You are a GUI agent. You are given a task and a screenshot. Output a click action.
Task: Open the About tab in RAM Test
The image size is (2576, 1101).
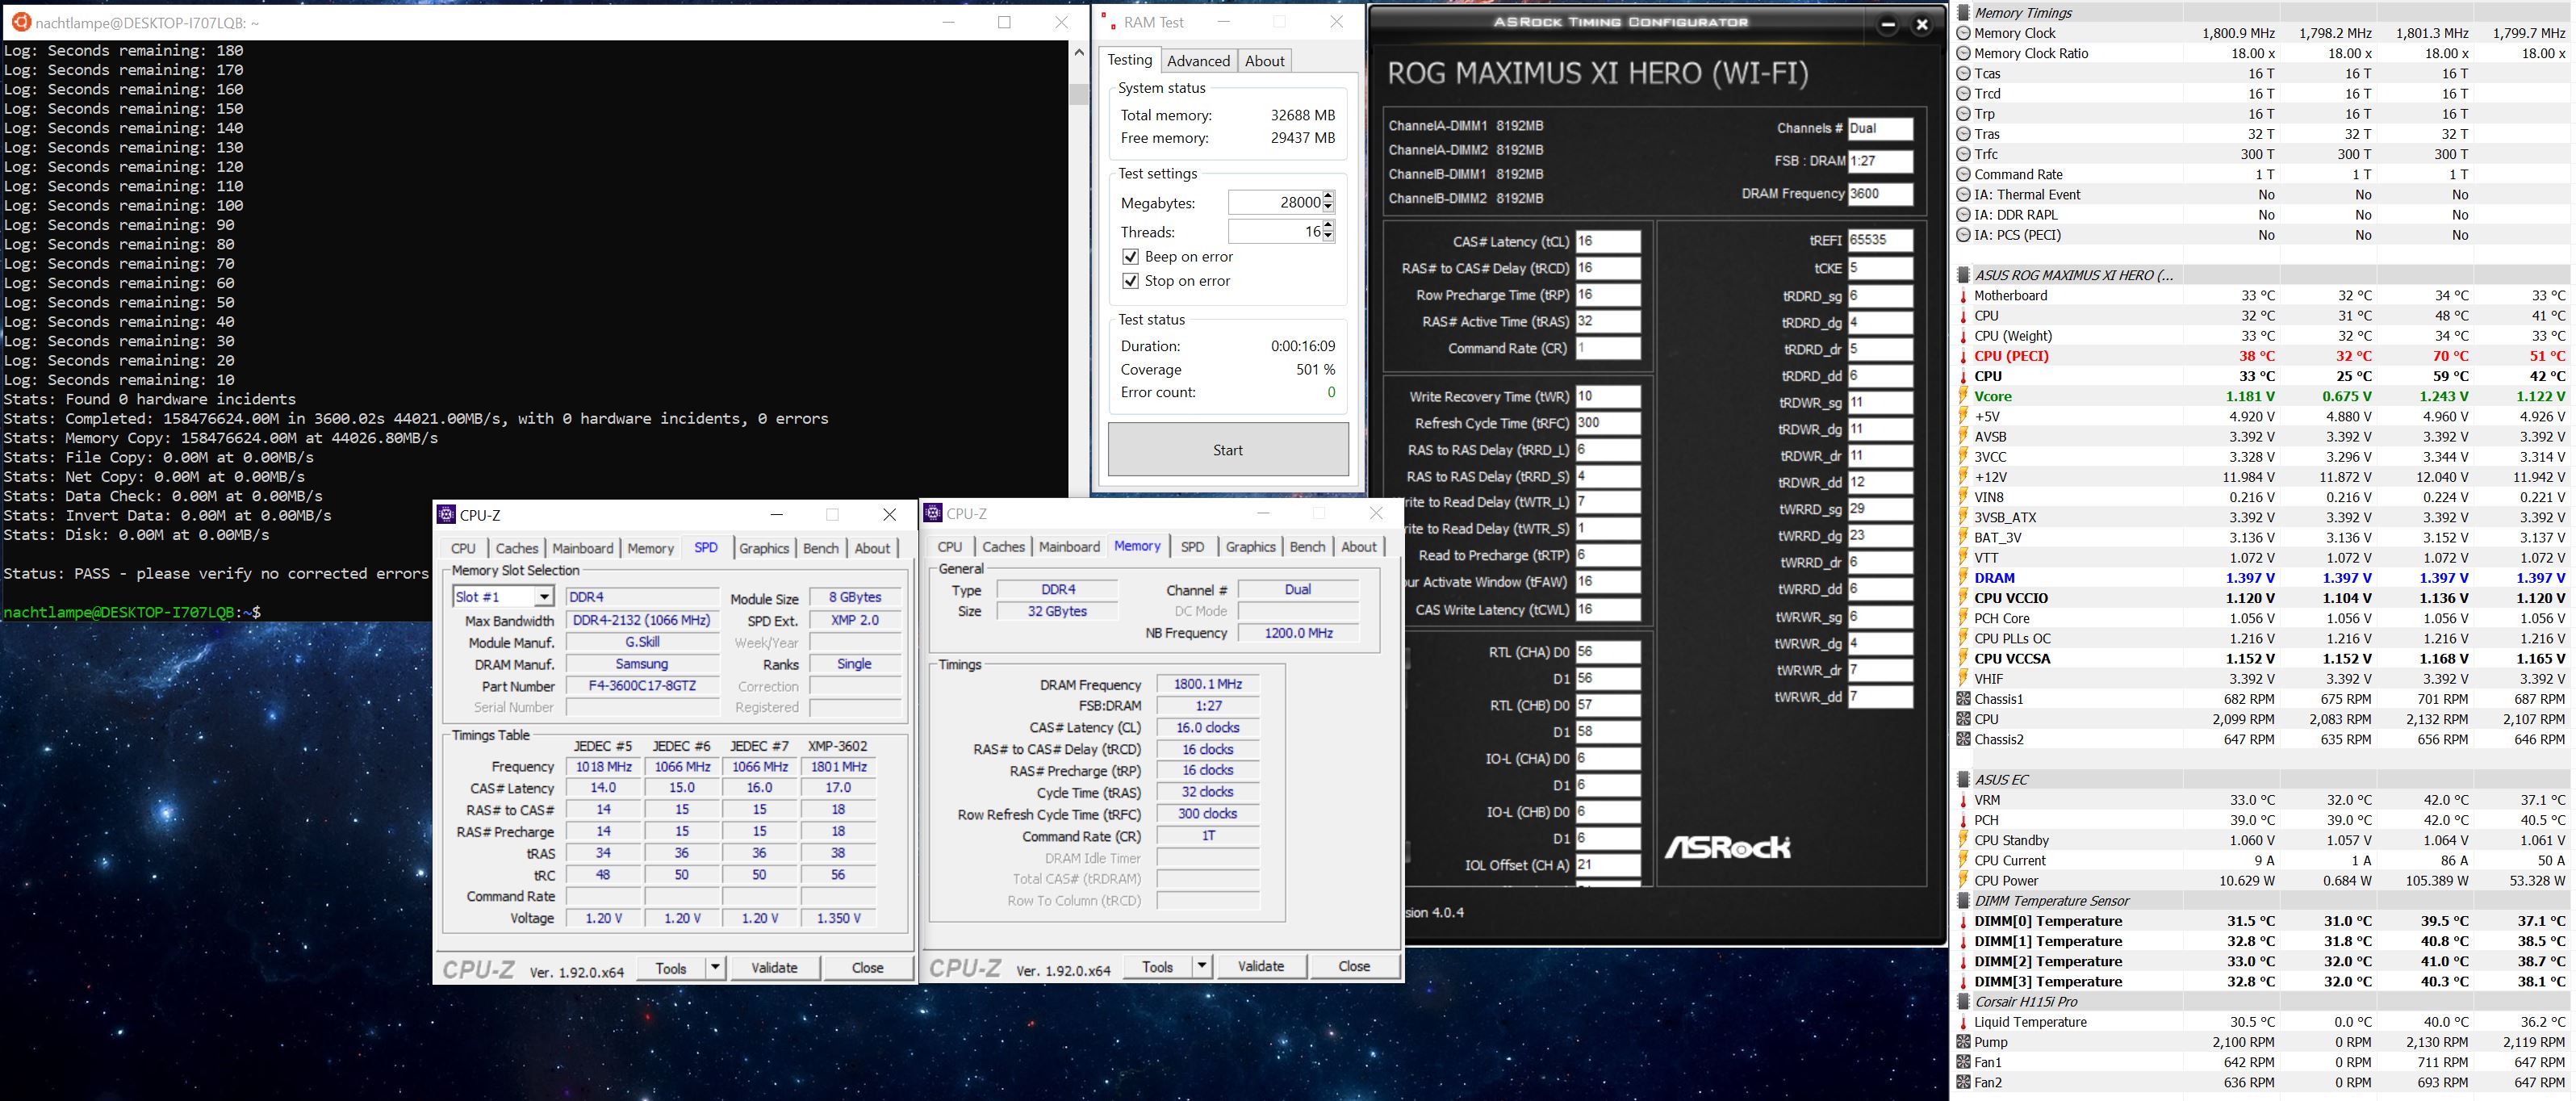[x=1264, y=61]
